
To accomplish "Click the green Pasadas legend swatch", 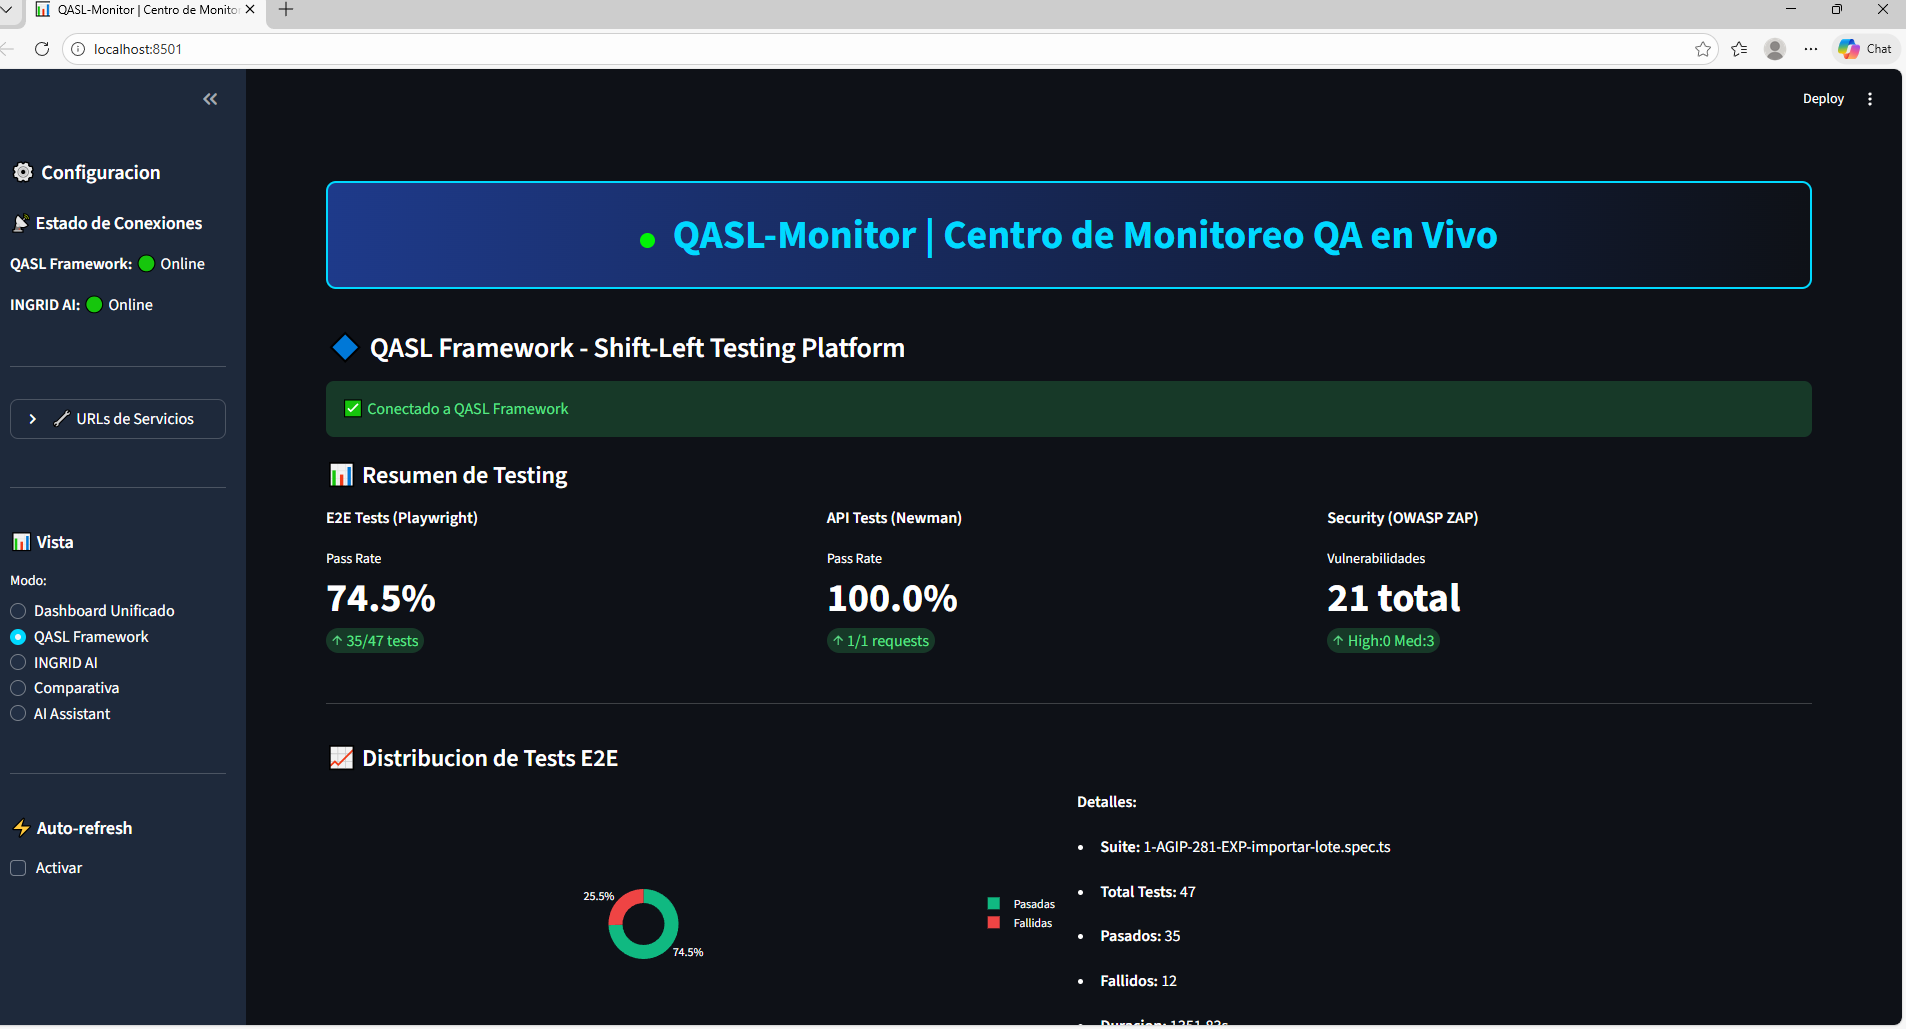I will tap(993, 902).
